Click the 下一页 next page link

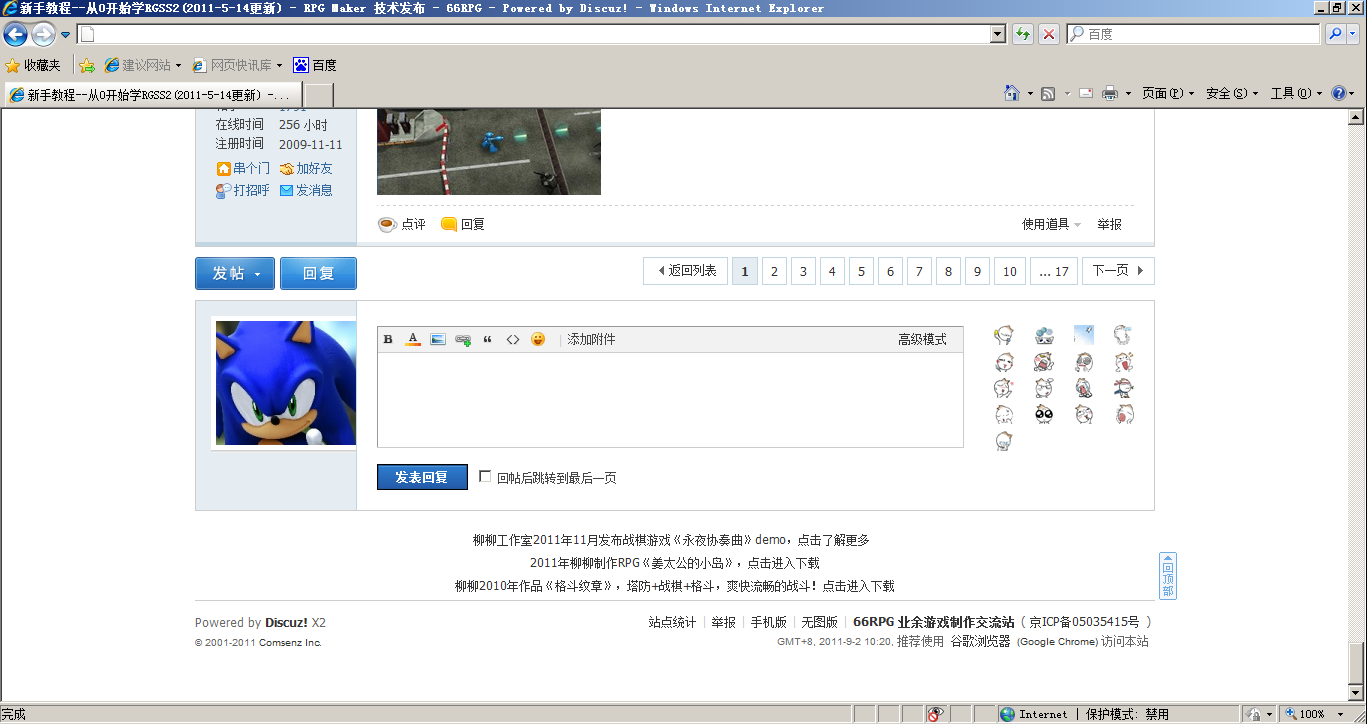coord(1119,271)
